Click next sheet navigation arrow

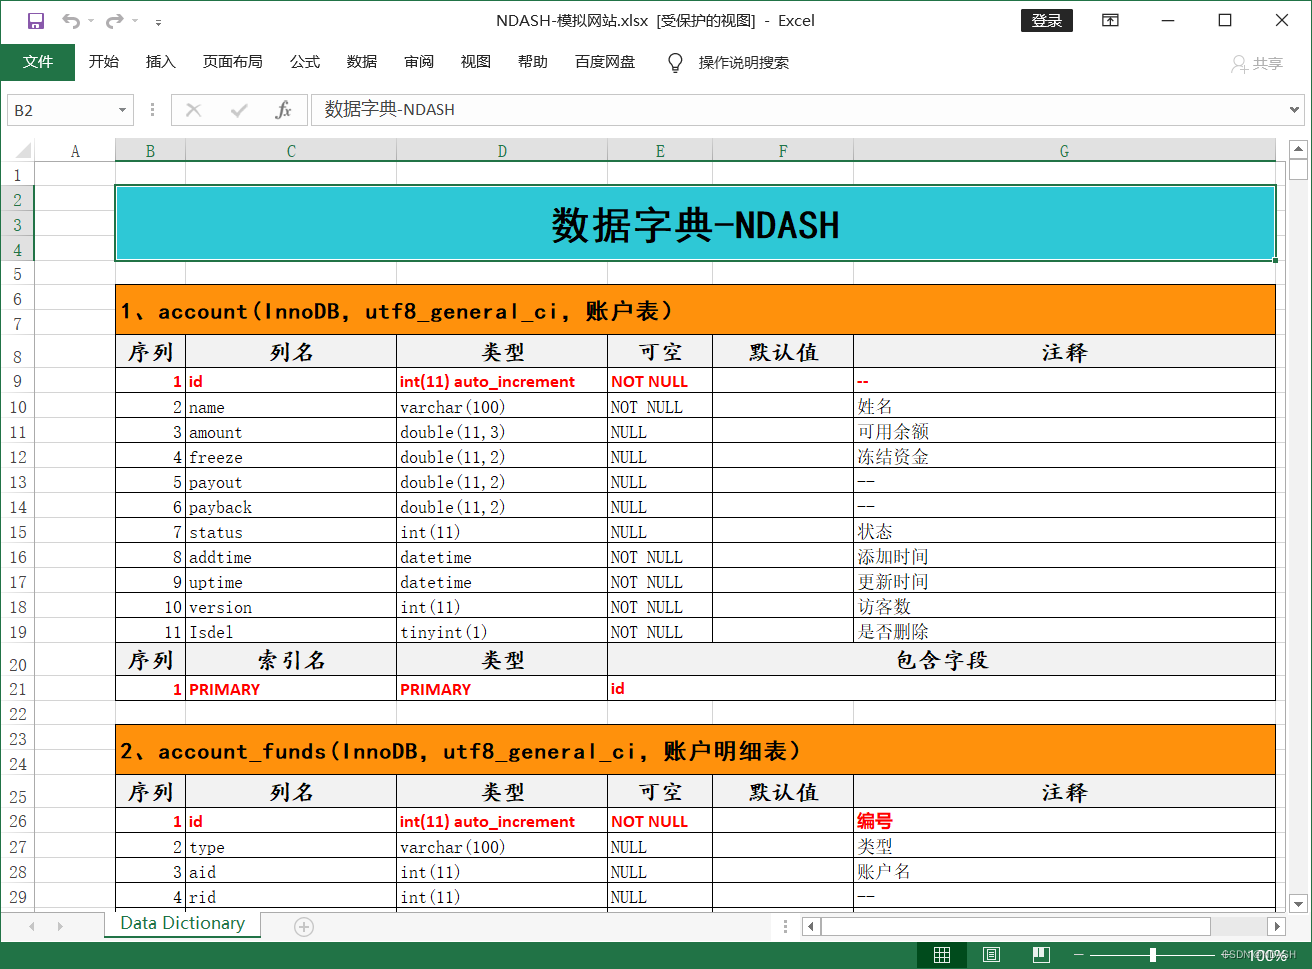point(60,927)
